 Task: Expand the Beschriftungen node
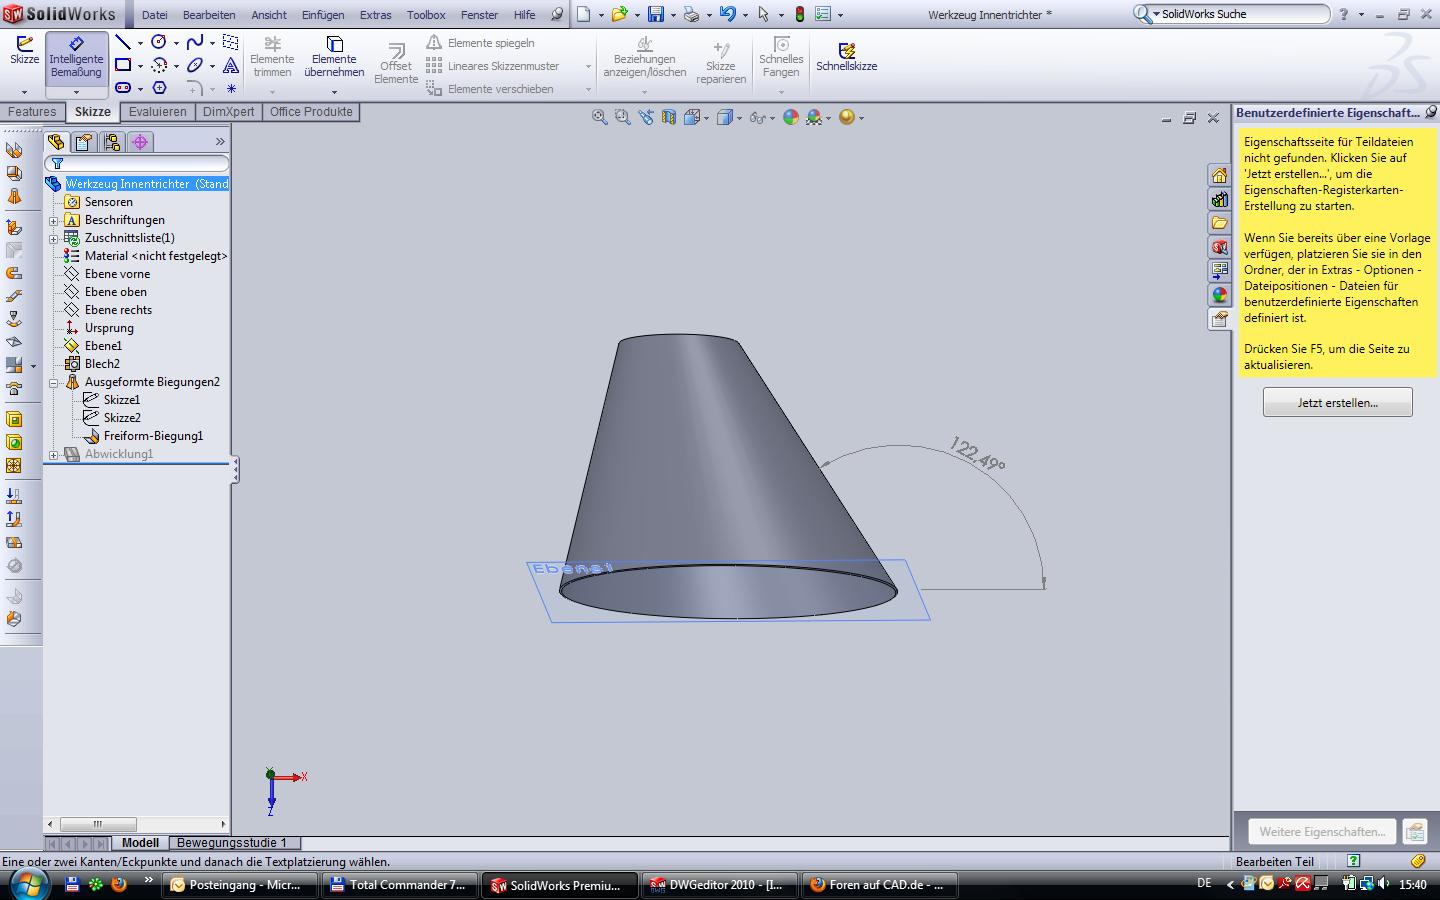click(55, 220)
